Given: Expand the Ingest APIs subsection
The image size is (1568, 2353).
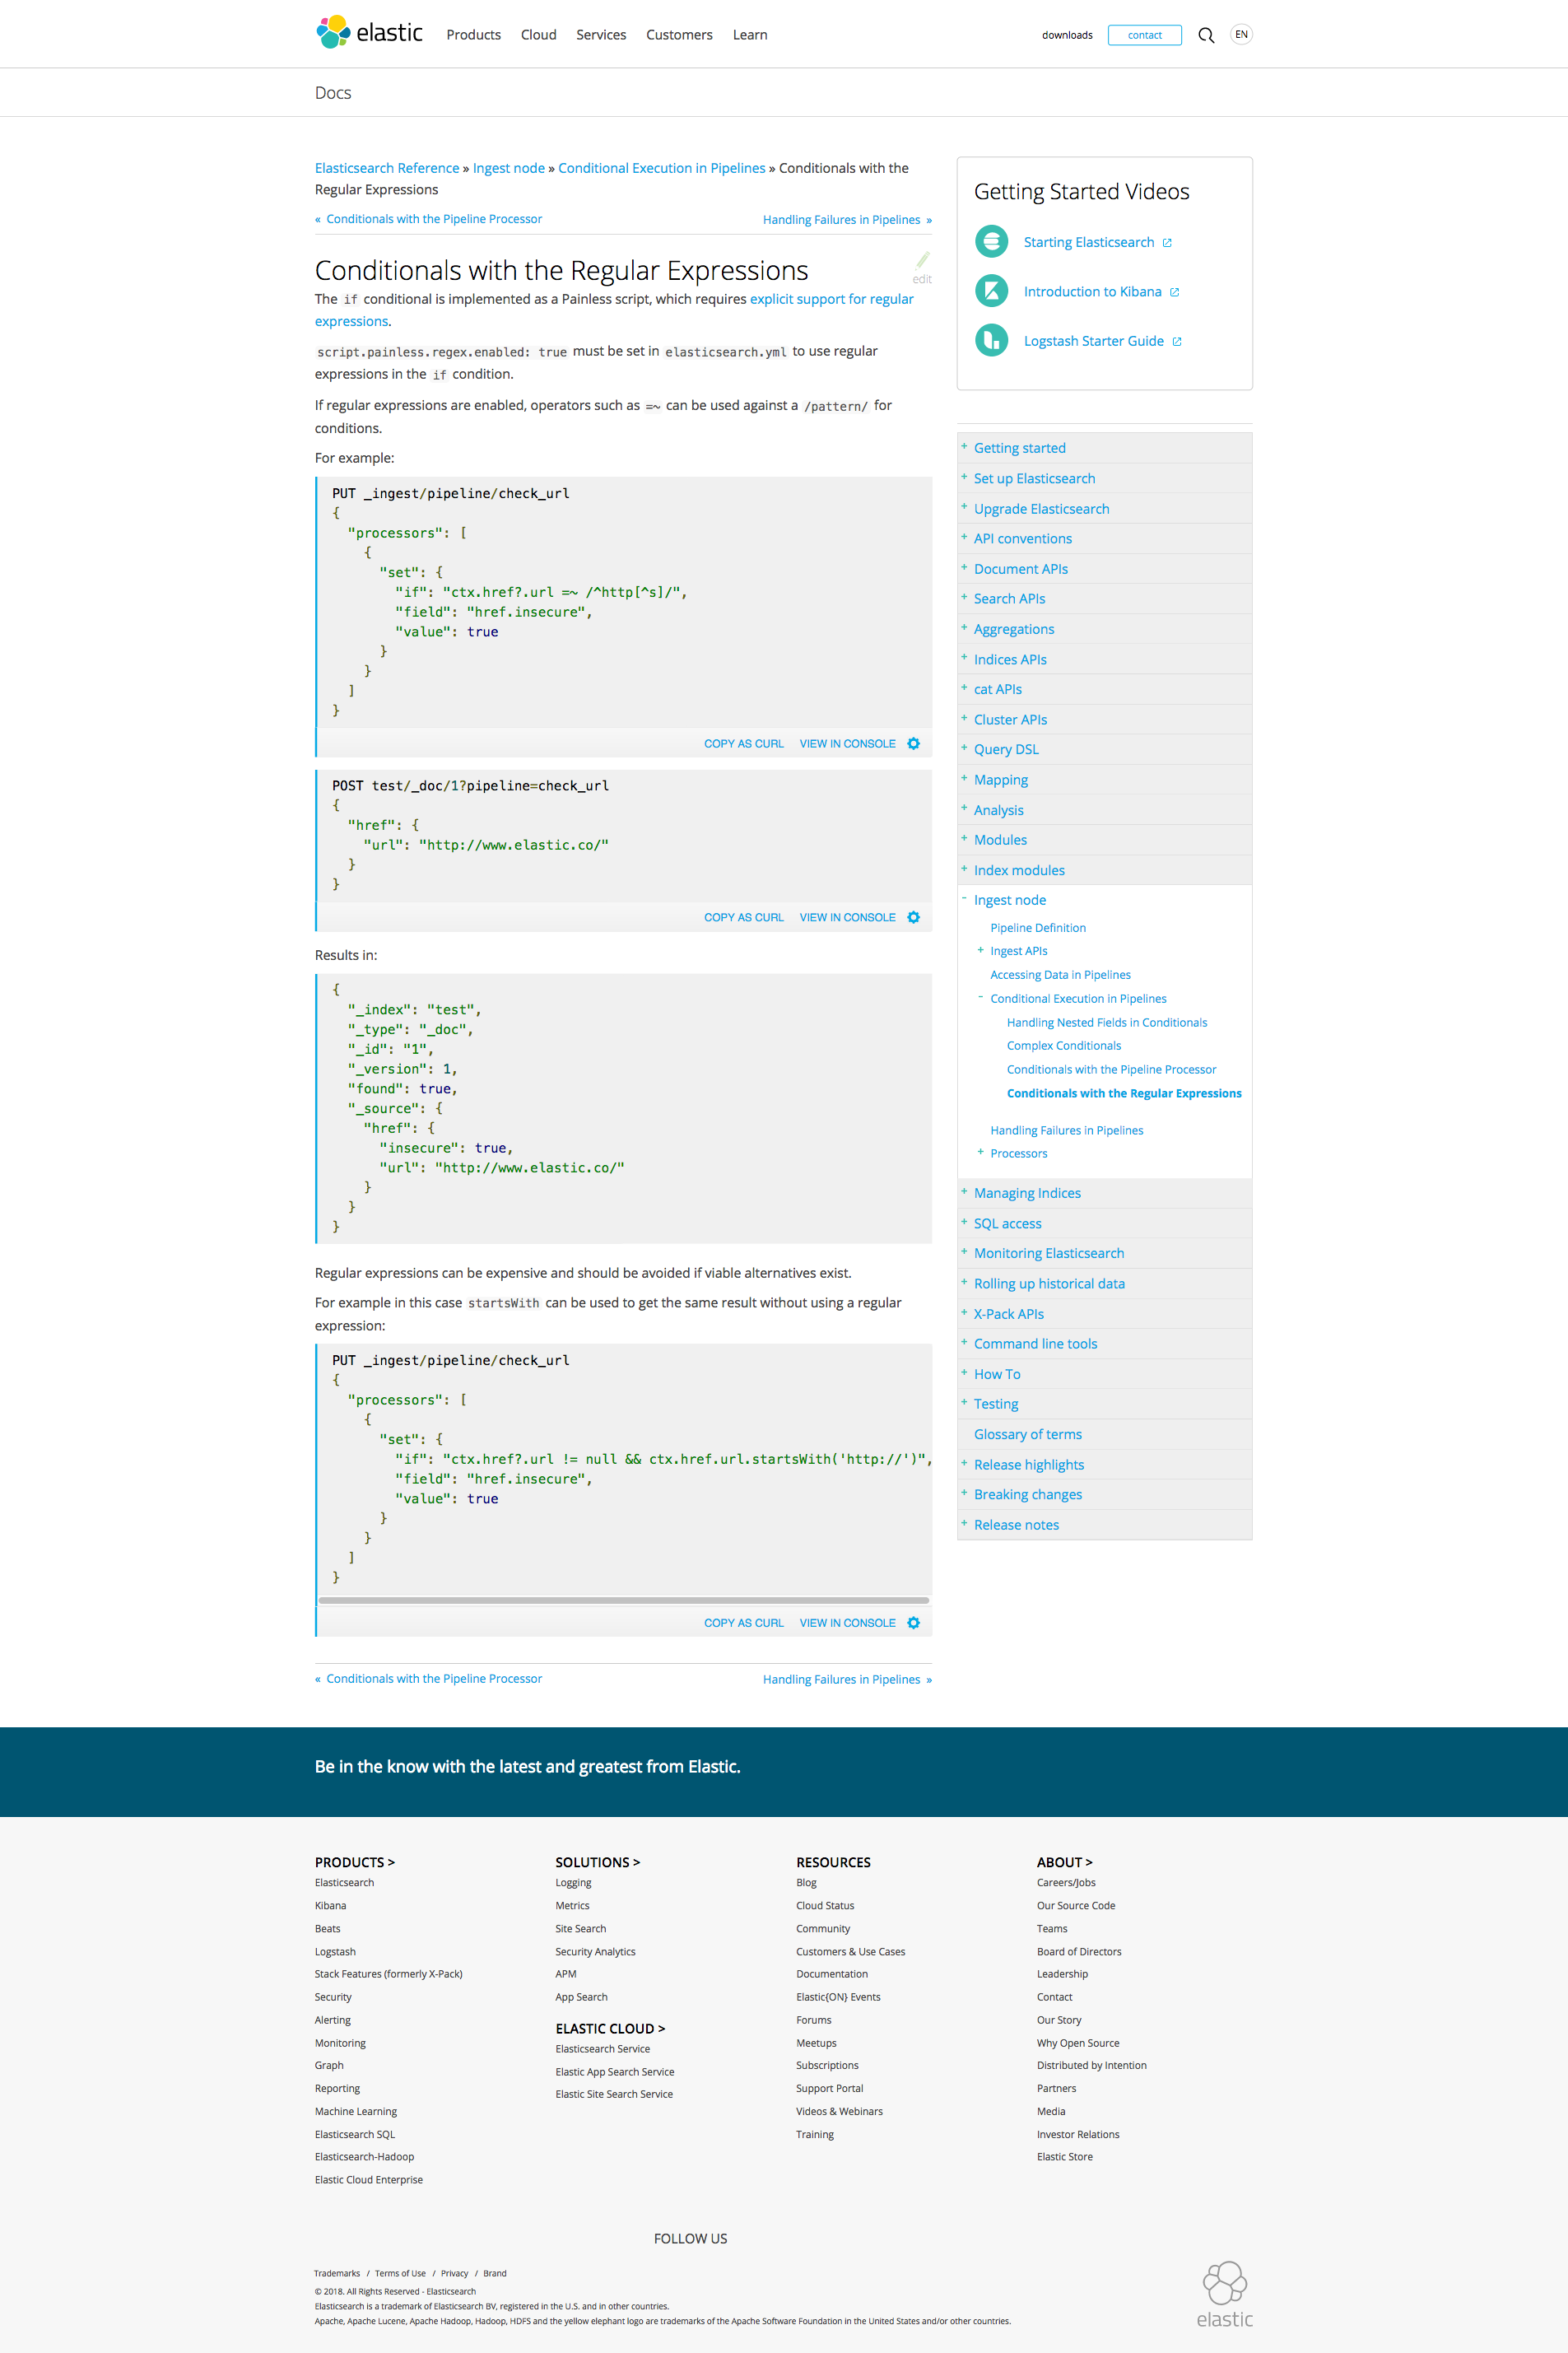Looking at the screenshot, I should pyautogui.click(x=980, y=950).
